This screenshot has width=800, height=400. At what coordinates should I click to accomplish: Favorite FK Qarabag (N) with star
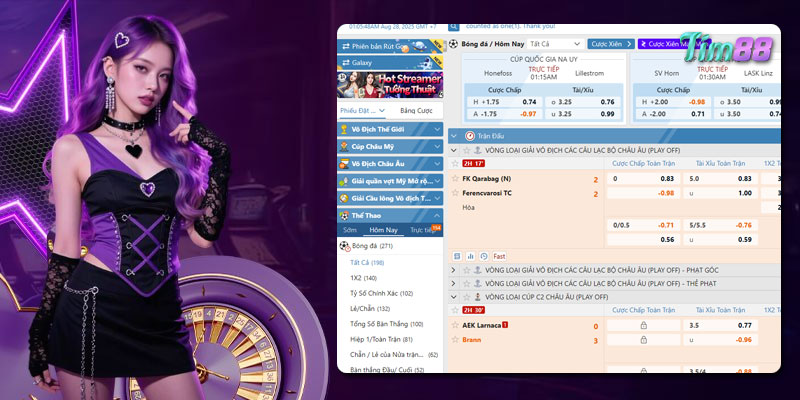click(x=455, y=178)
